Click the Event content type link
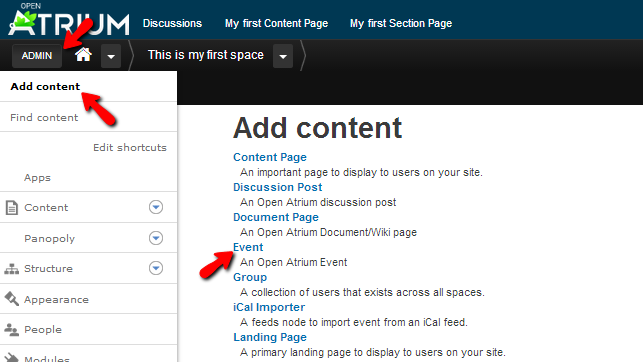This screenshot has width=643, height=362. (x=248, y=247)
